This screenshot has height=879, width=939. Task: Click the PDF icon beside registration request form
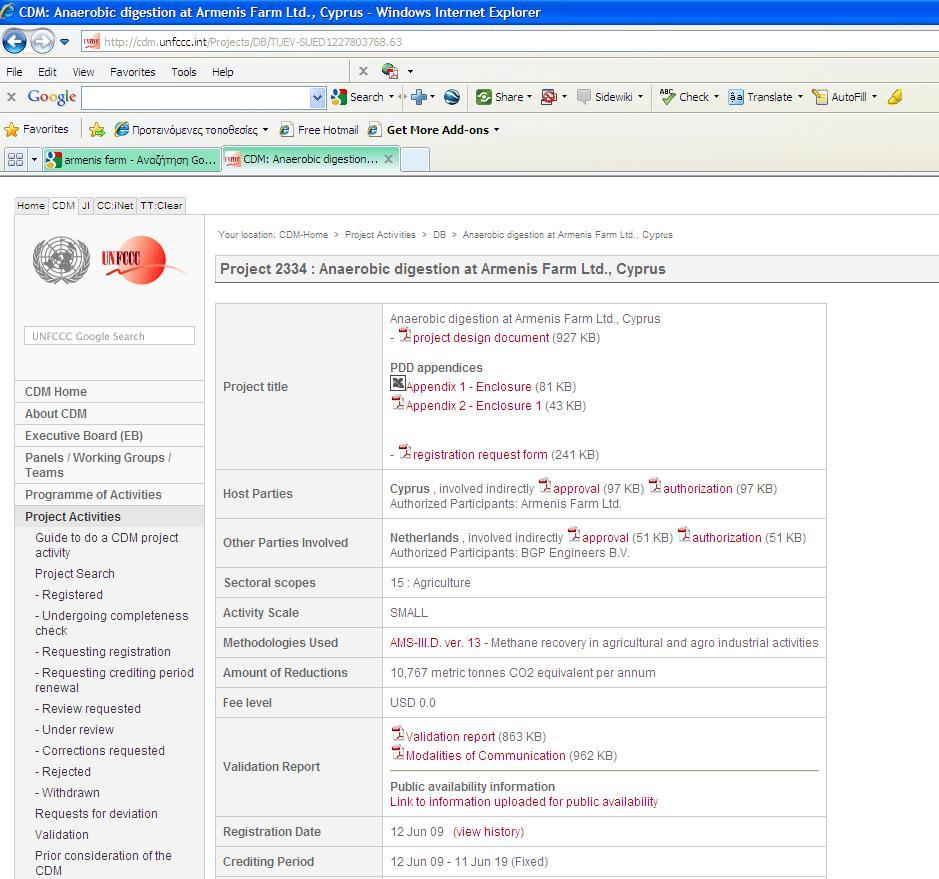(x=405, y=452)
